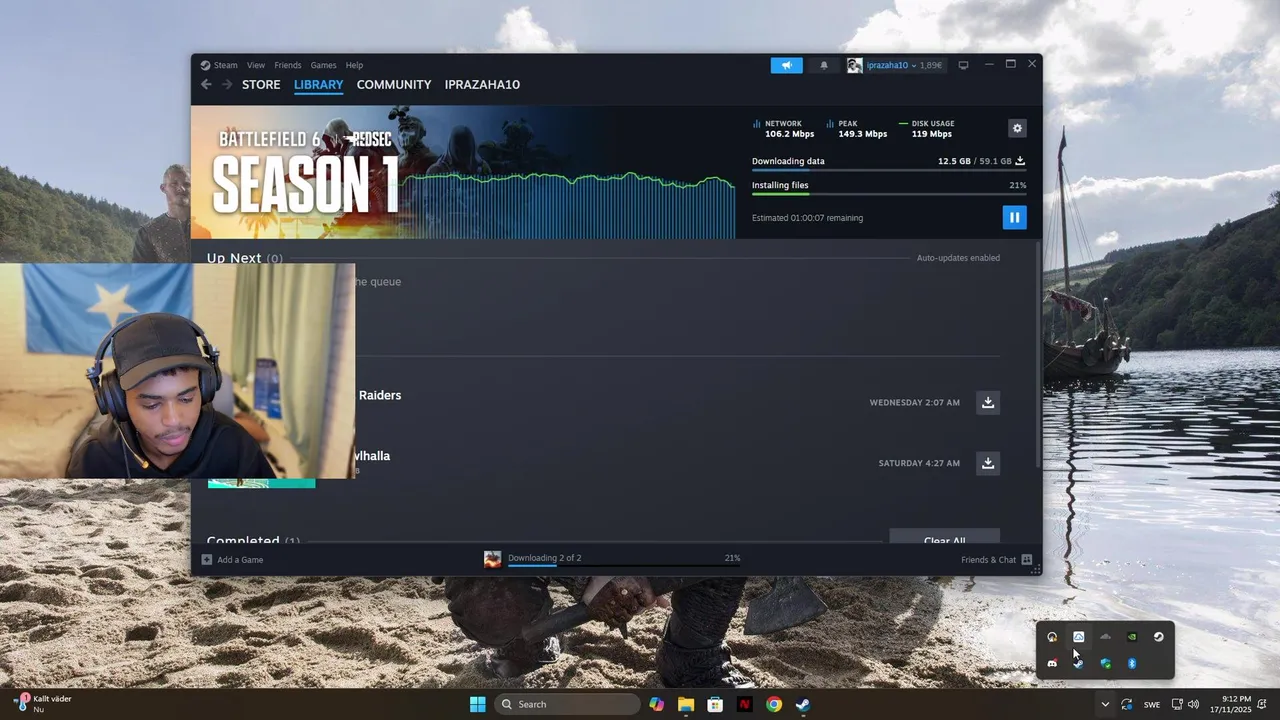Open the Discord icon in tray overflow
The width and height of the screenshot is (1280, 720).
tap(1052, 663)
